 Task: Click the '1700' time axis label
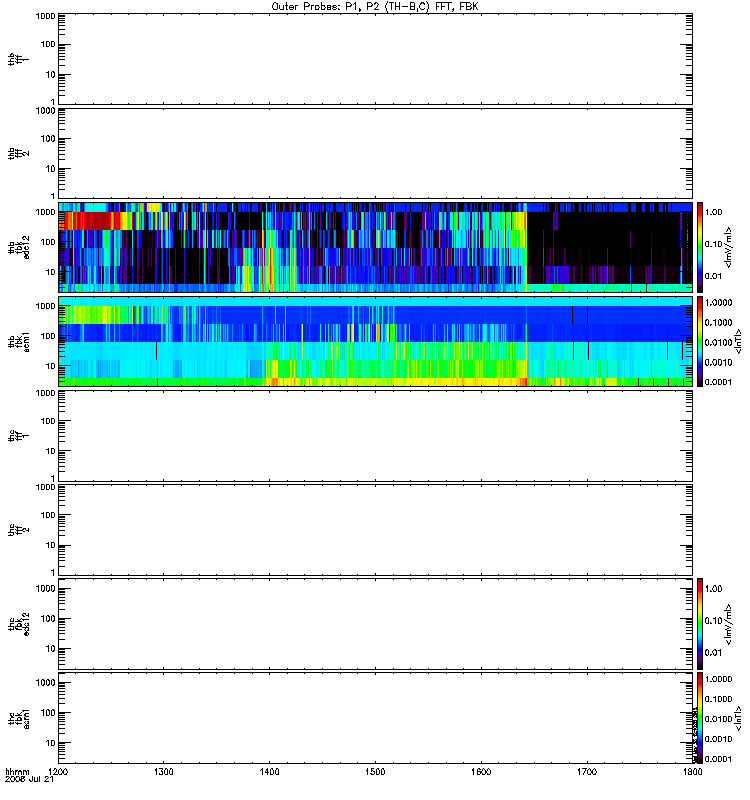(x=587, y=771)
